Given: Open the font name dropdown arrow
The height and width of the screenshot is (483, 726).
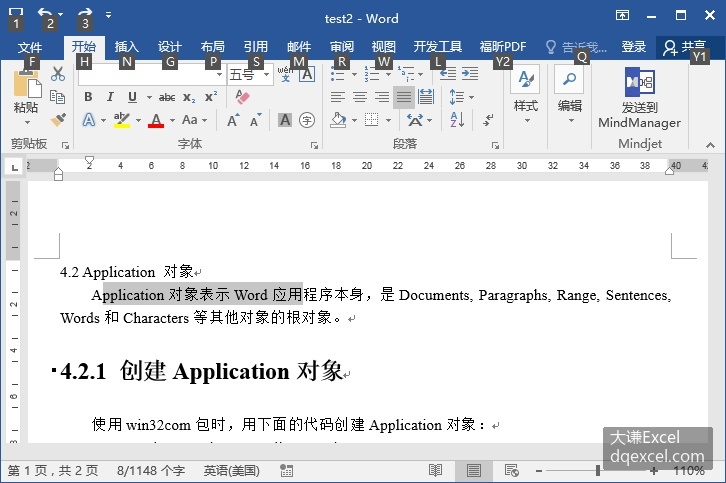Looking at the screenshot, I should click(219, 74).
